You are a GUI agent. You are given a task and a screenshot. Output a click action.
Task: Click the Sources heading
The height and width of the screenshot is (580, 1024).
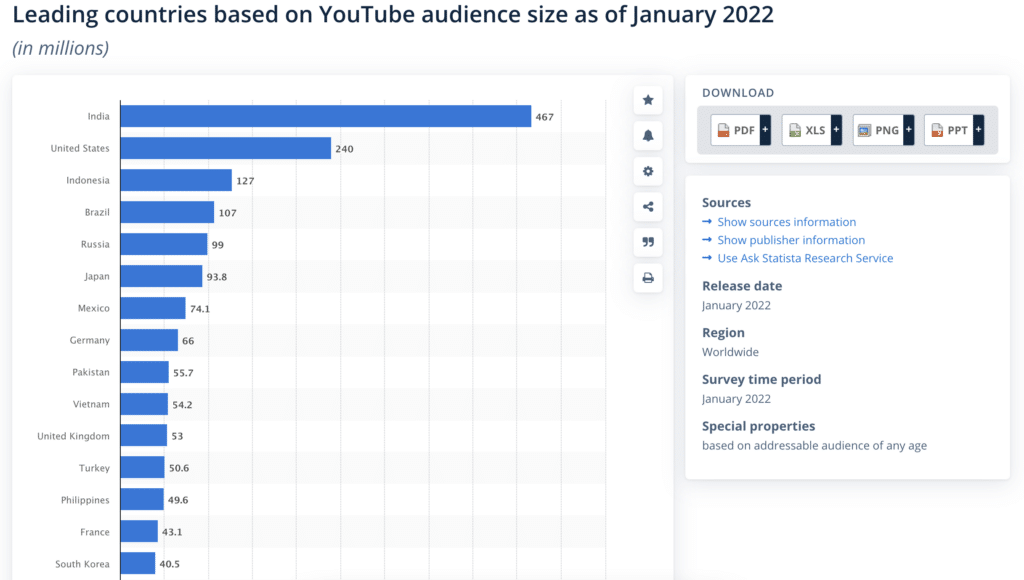point(726,202)
